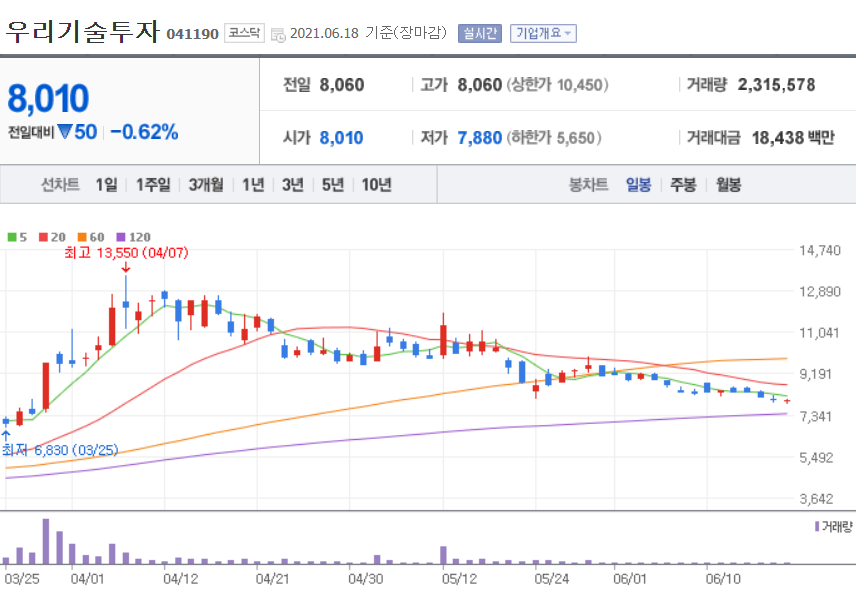Image resolution: width=856 pixels, height=596 pixels.
Task: Click the 코스닥 market badge
Action: point(244,33)
